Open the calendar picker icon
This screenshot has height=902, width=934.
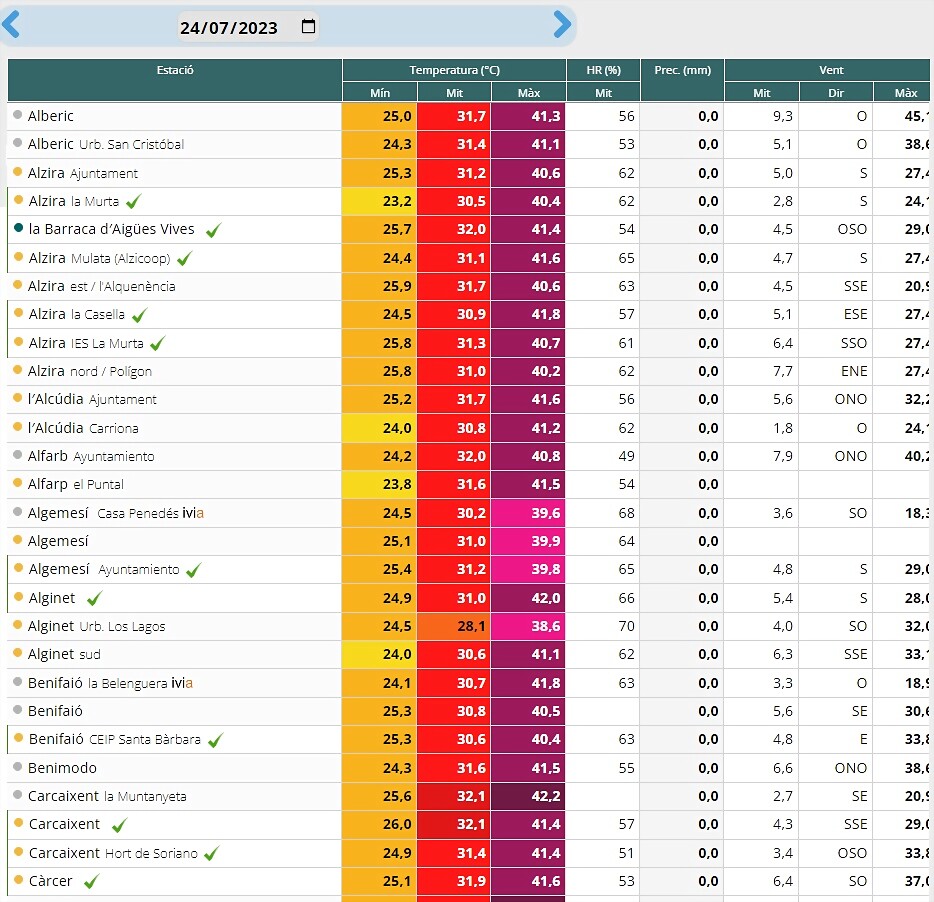(x=308, y=26)
